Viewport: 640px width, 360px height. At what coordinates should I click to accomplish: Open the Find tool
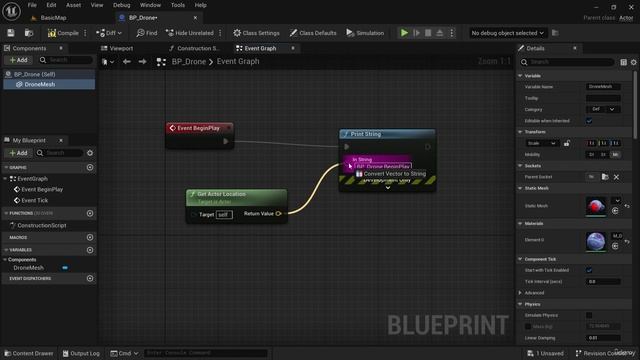point(147,33)
